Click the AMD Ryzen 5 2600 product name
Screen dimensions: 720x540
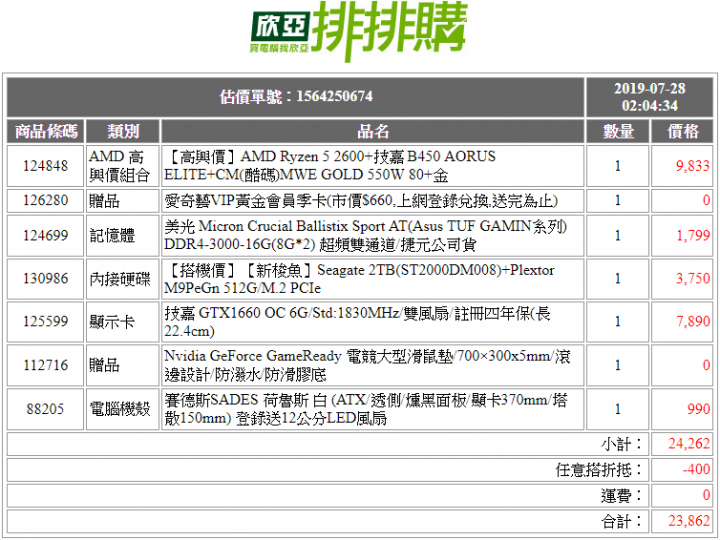click(x=330, y=166)
